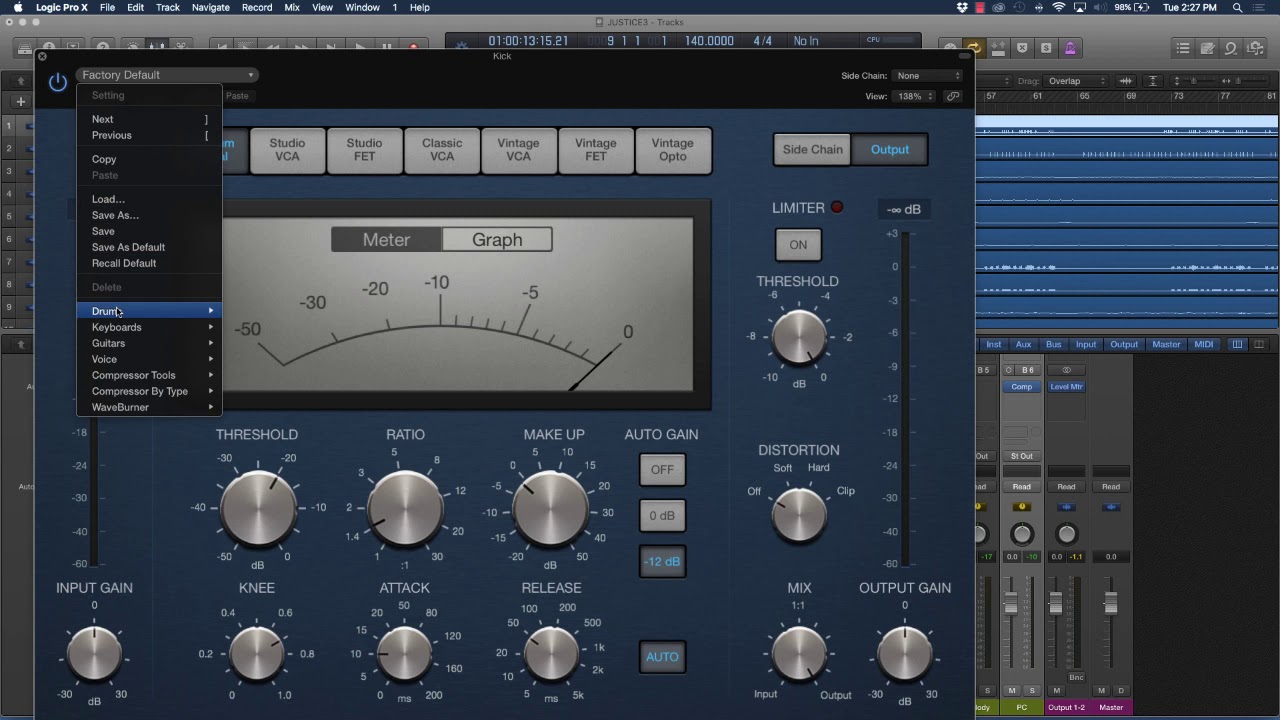The height and width of the screenshot is (720, 1280).
Task: Select the Studio FET compressor model
Action: (x=364, y=150)
